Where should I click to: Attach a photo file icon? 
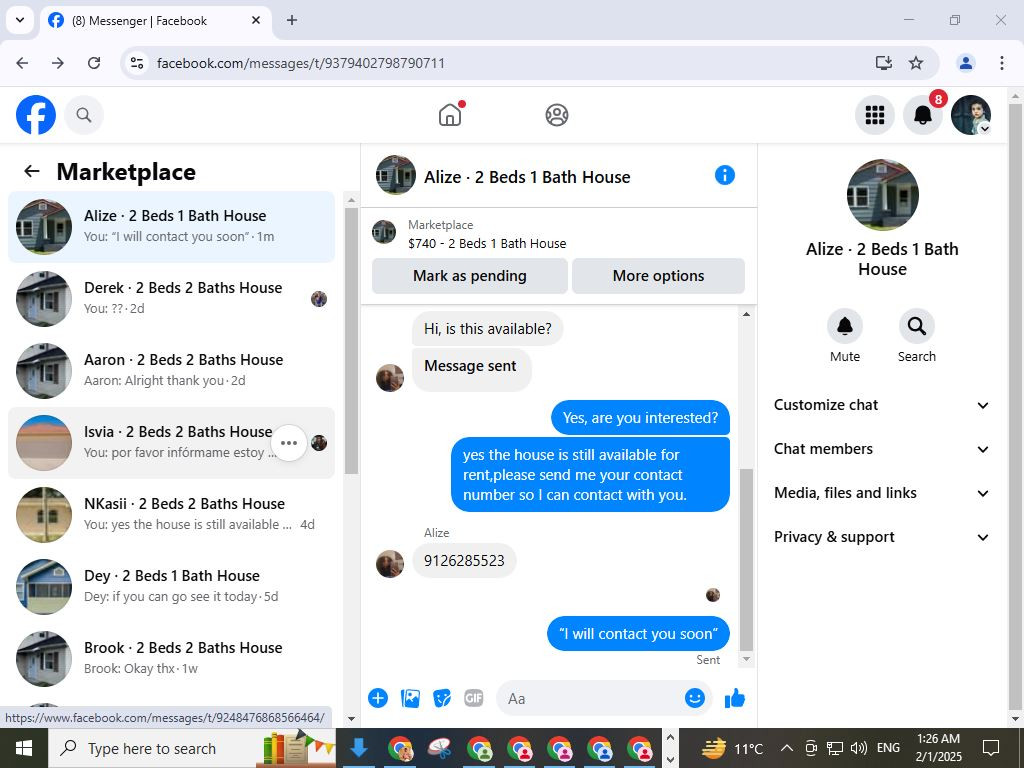[x=410, y=698]
